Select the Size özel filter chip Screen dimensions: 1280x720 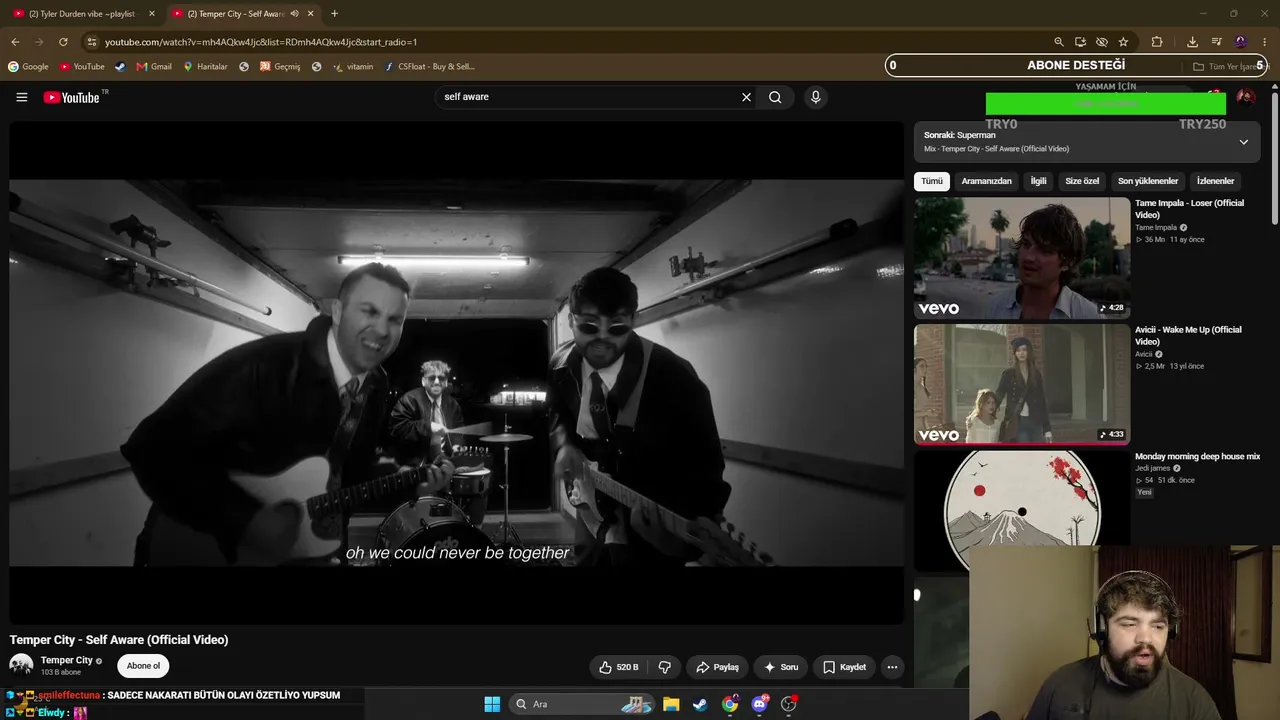[1082, 181]
